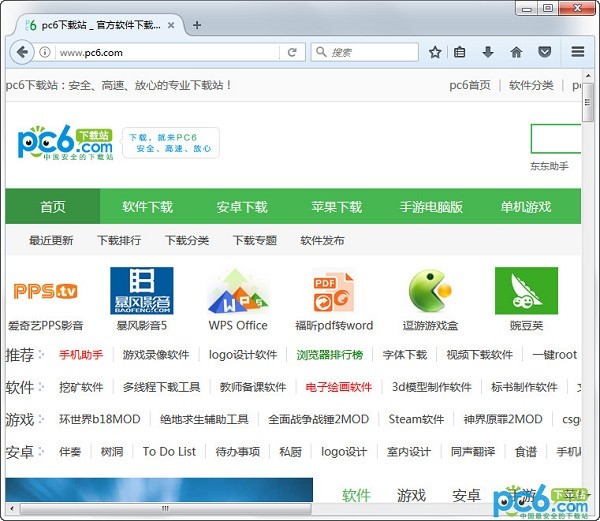The image size is (600, 521).
Task: Open the 下载排行 submenu link
Action: coord(119,240)
